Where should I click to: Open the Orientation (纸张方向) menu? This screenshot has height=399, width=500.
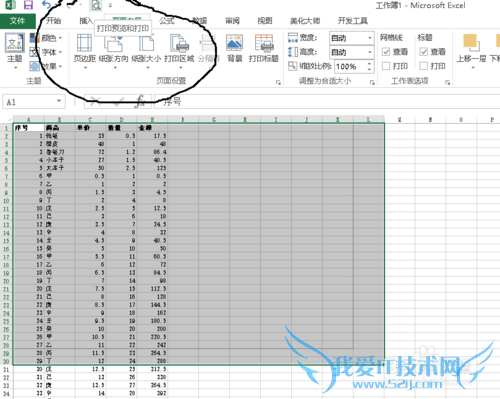click(x=113, y=50)
